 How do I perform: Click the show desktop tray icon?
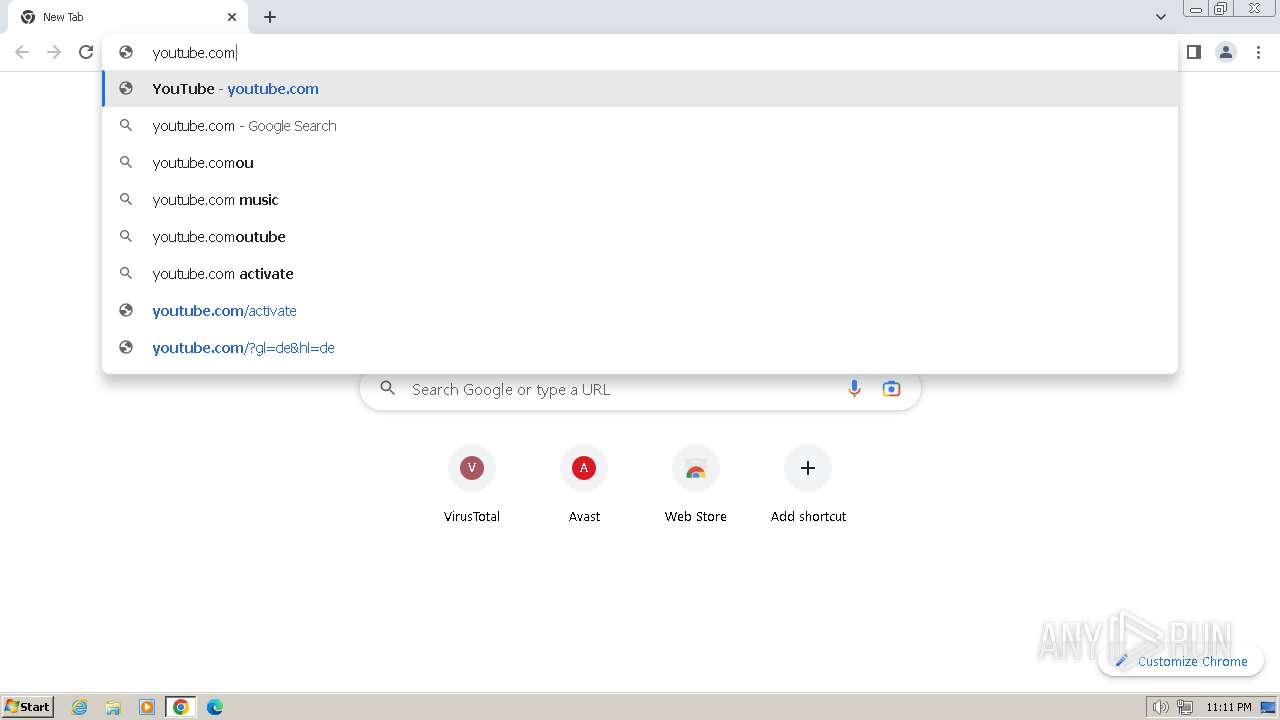pyautogui.click(x=1269, y=707)
